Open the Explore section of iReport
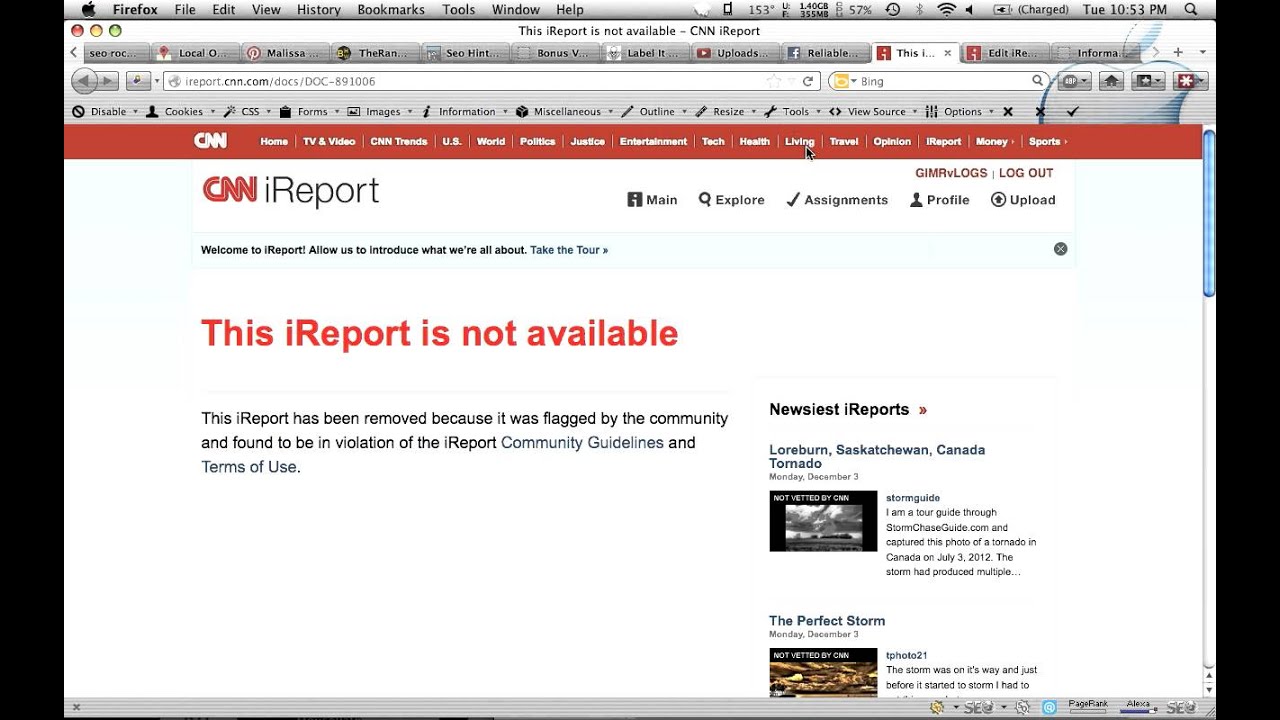1280x720 pixels. click(x=731, y=200)
